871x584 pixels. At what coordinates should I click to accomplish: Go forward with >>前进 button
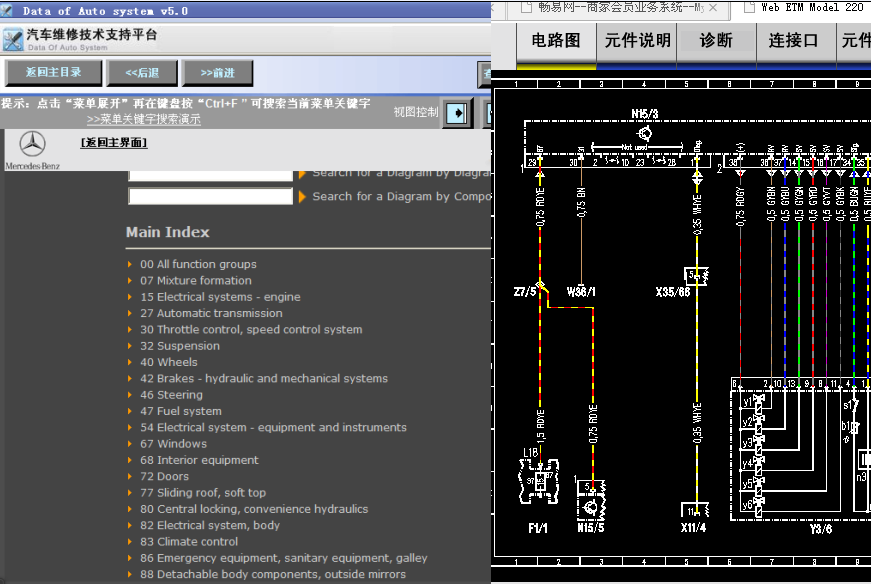[x=218, y=73]
